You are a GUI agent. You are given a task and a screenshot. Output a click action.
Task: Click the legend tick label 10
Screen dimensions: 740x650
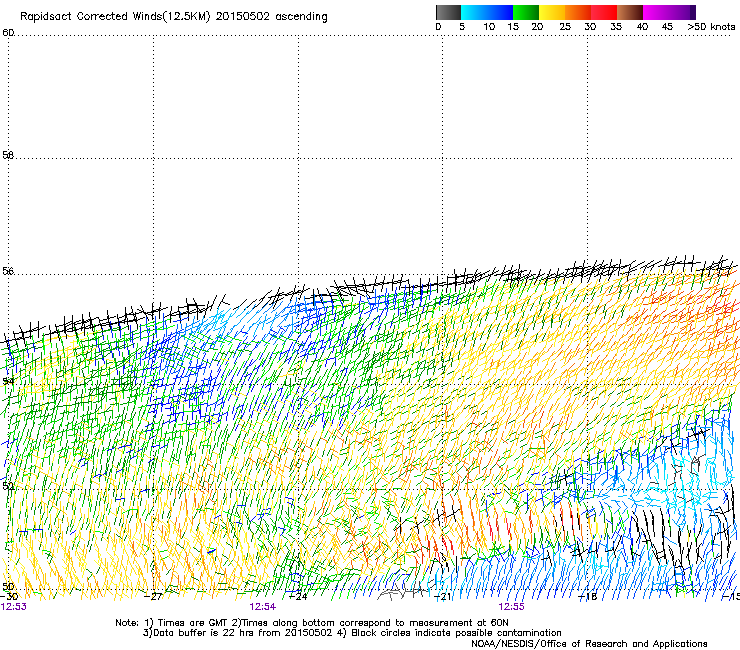489,26
